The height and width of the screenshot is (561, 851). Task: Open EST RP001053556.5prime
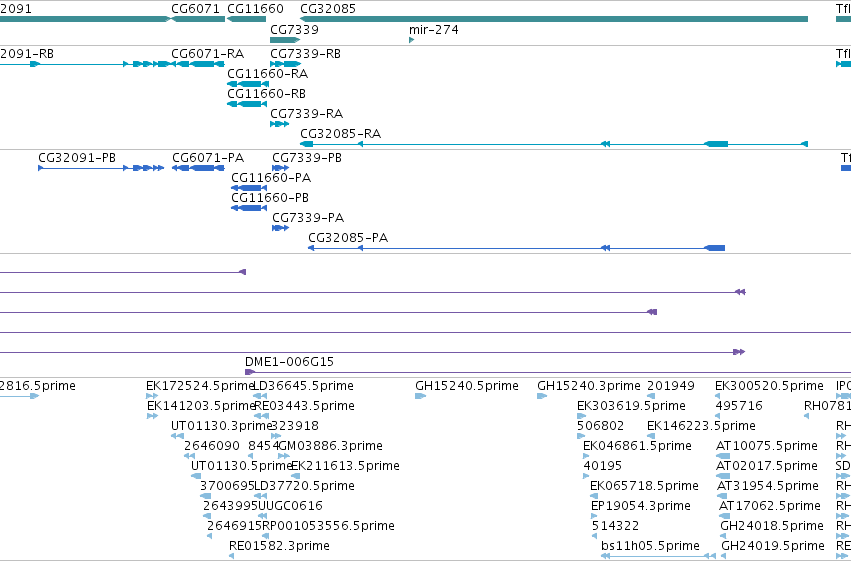click(x=328, y=526)
